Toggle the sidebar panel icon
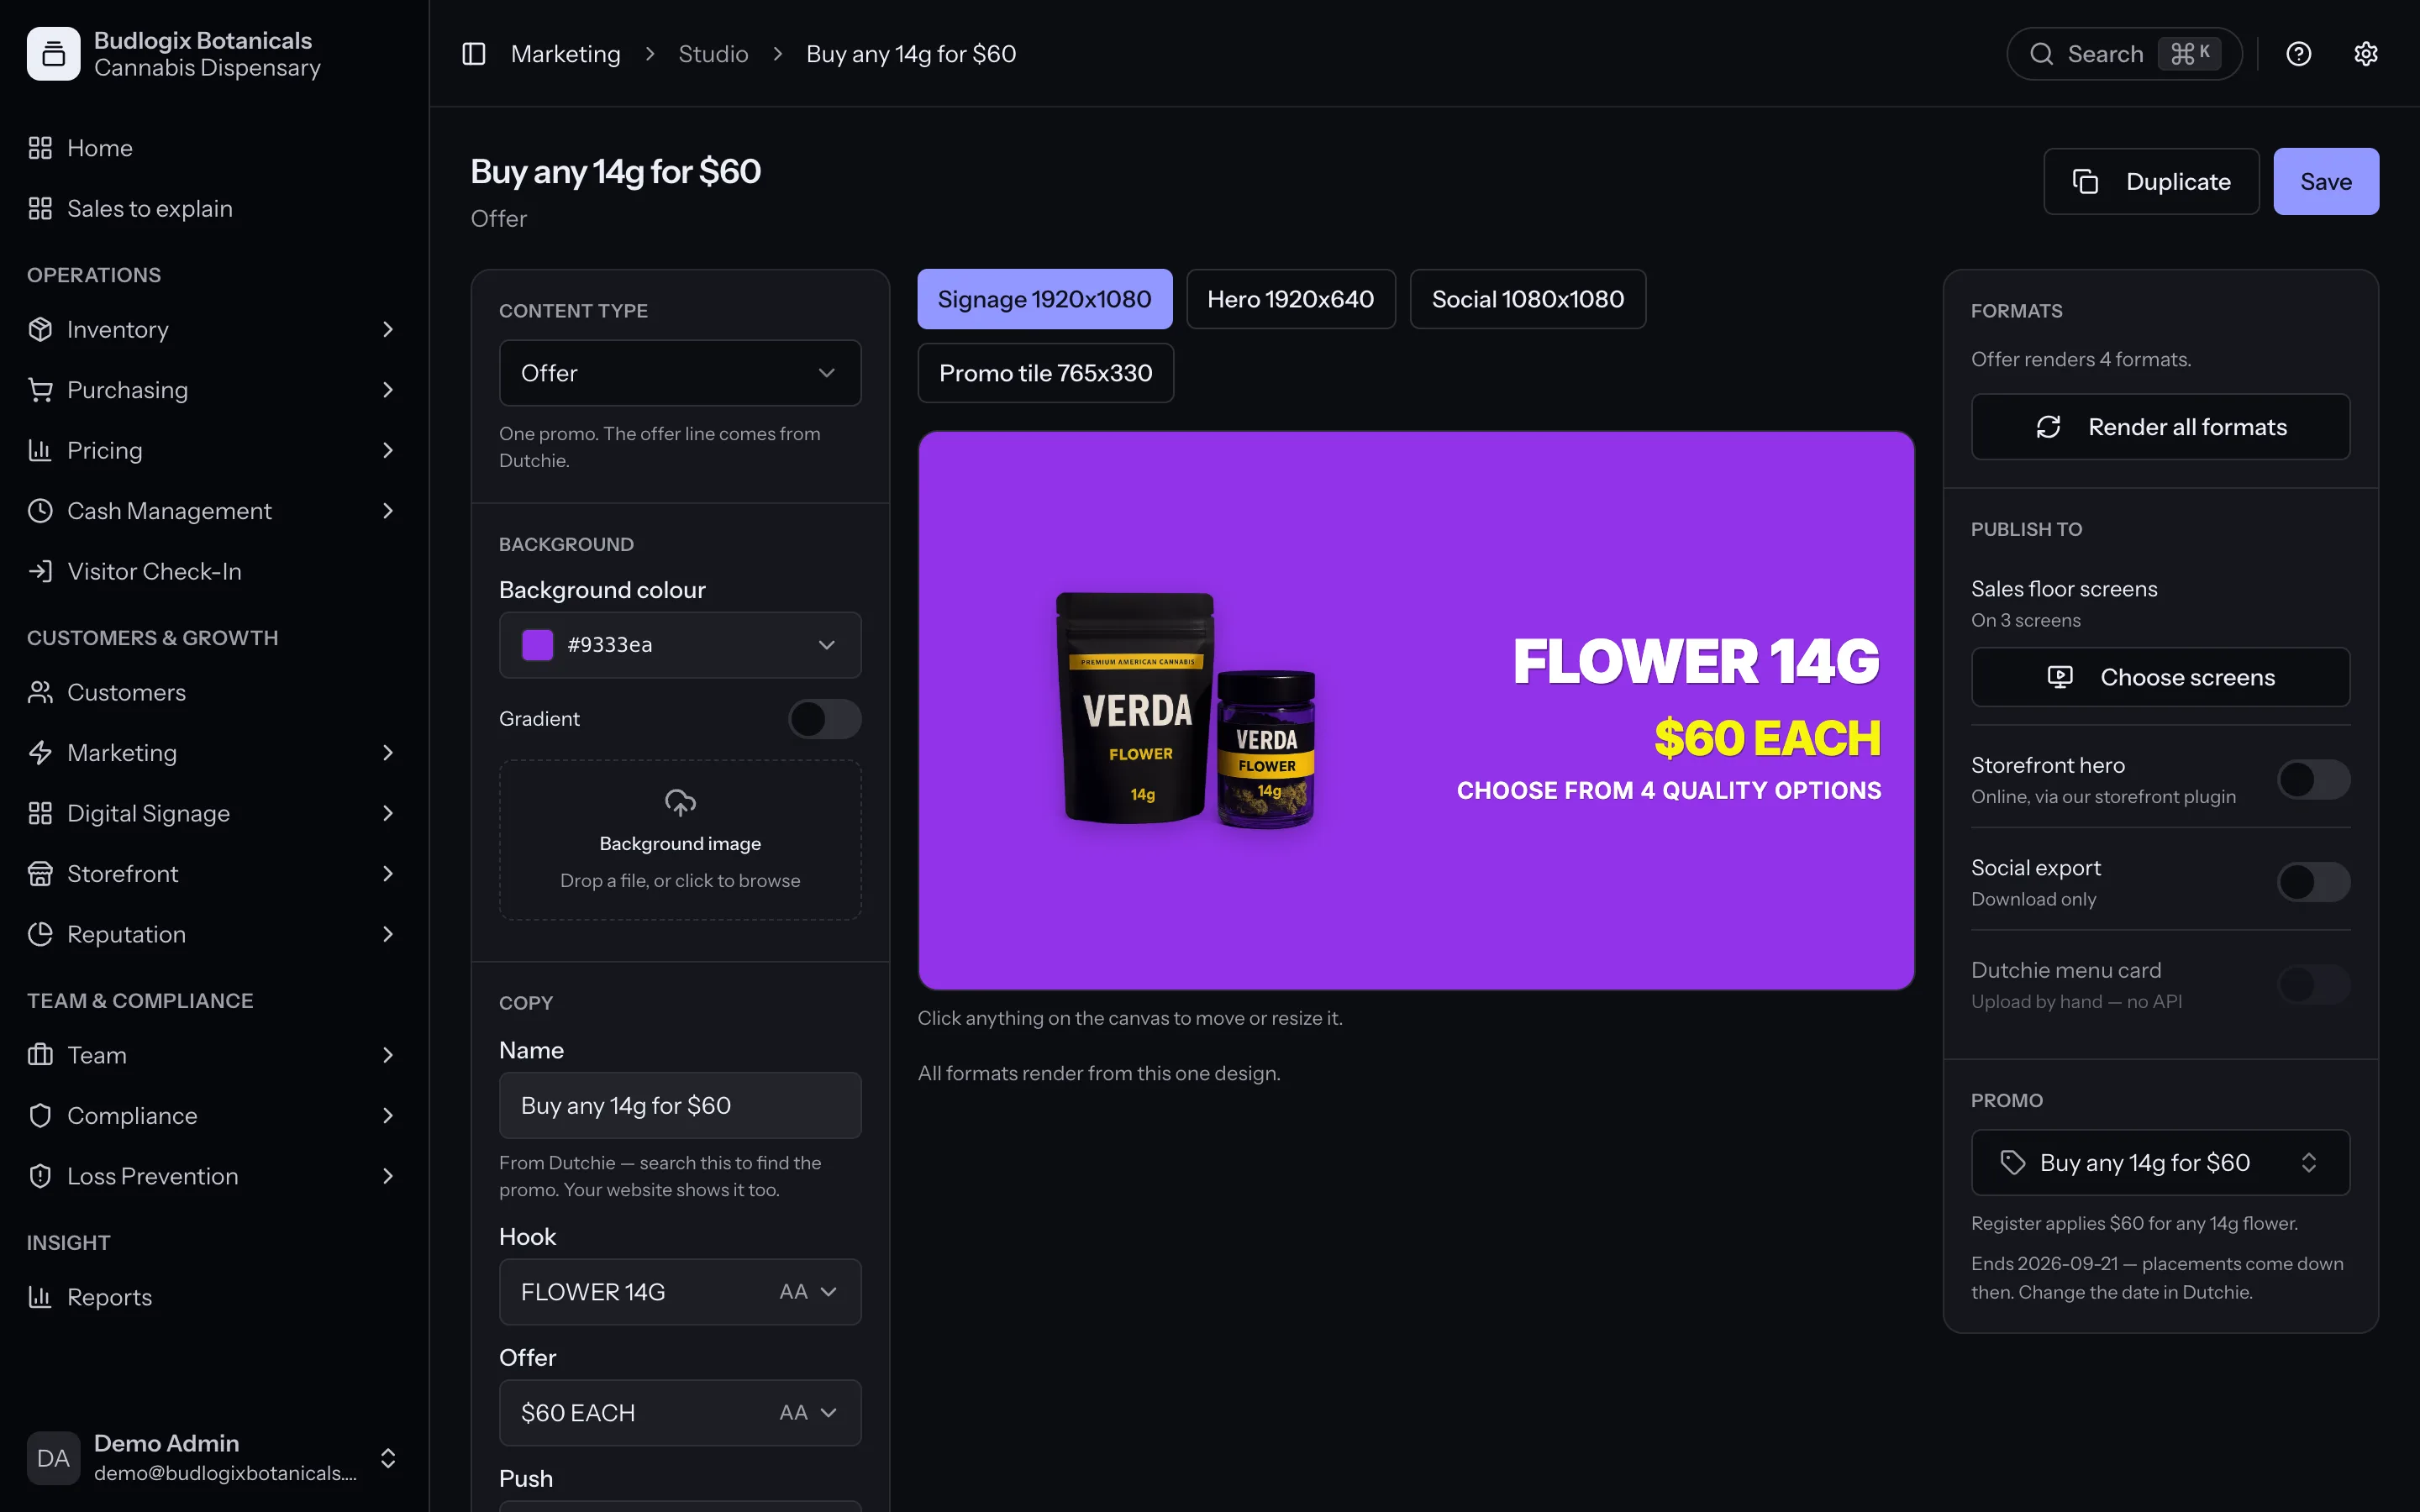This screenshot has width=2420, height=1512. pyautogui.click(x=473, y=54)
